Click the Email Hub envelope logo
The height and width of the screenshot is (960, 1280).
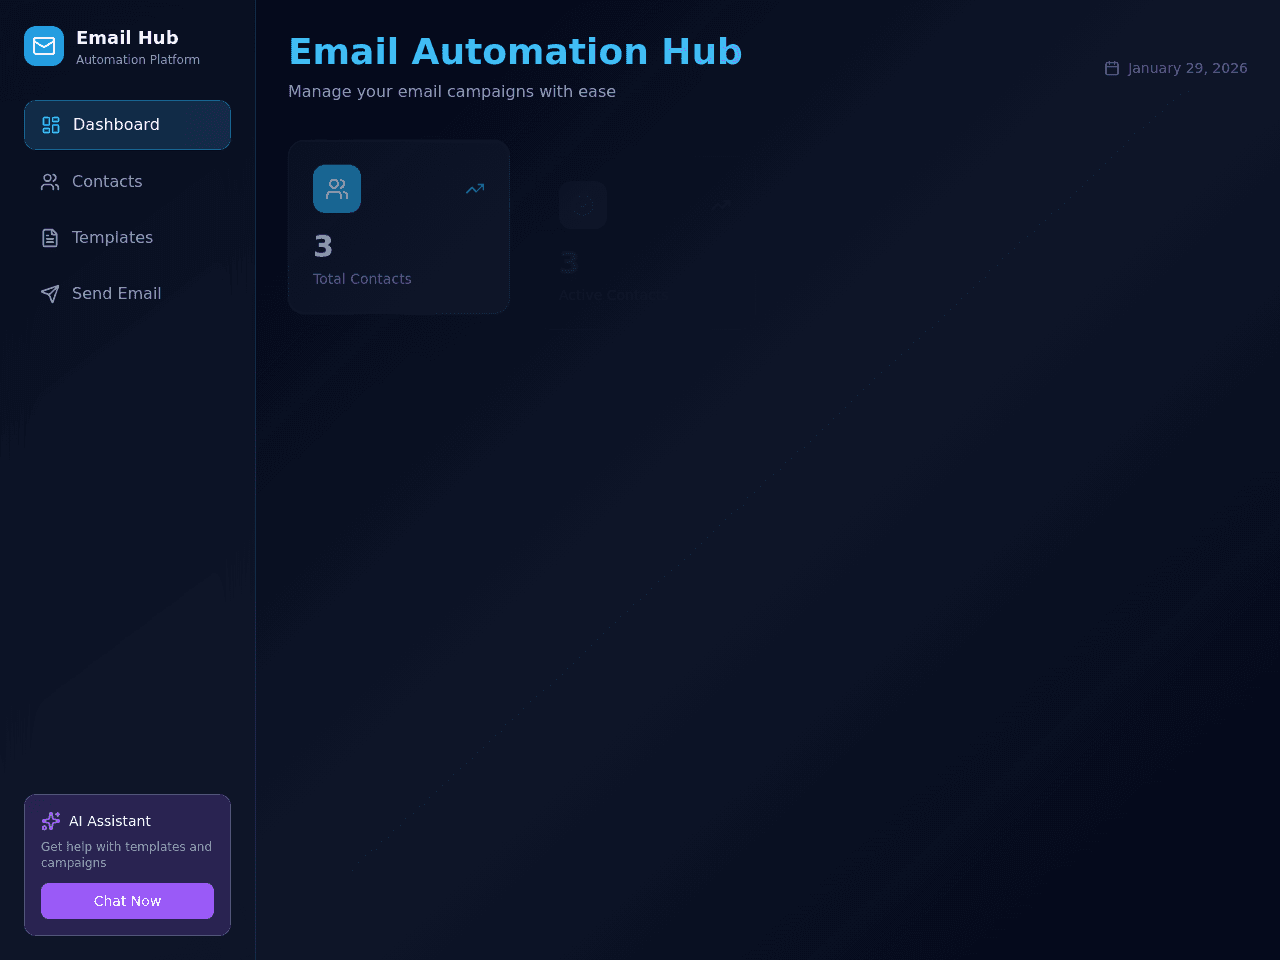coord(44,46)
